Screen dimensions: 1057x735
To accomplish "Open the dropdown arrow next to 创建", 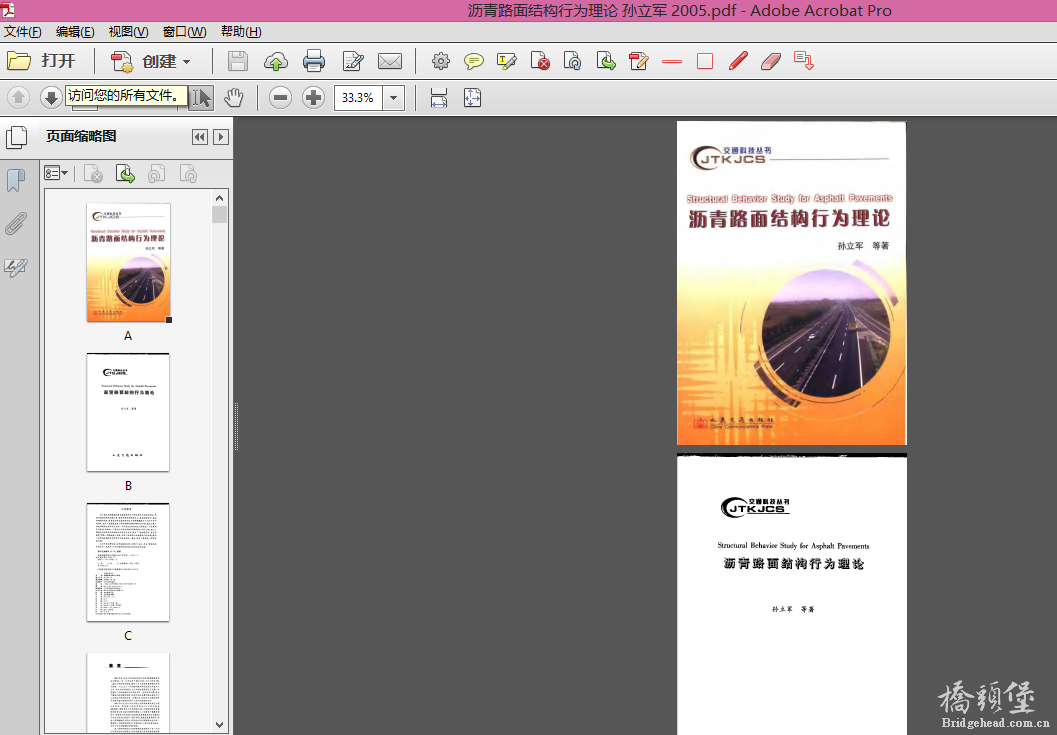I will click(187, 62).
